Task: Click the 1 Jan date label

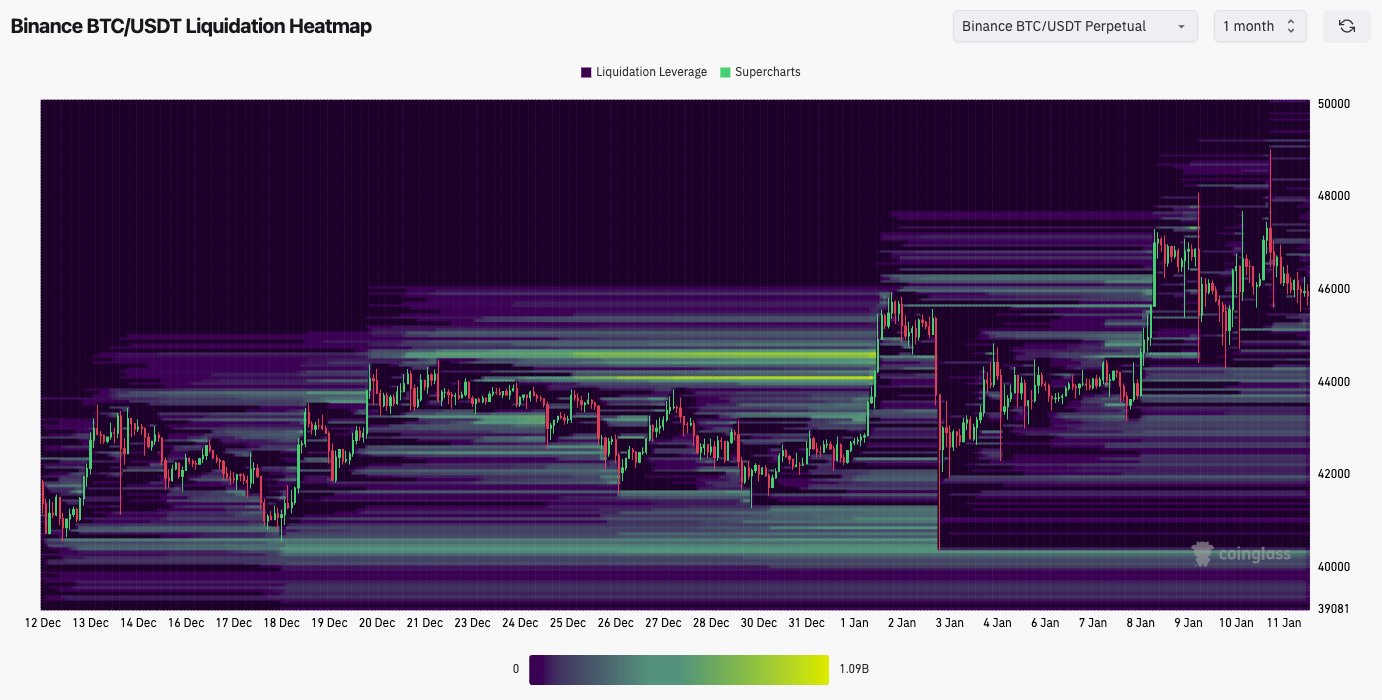Action: point(854,623)
